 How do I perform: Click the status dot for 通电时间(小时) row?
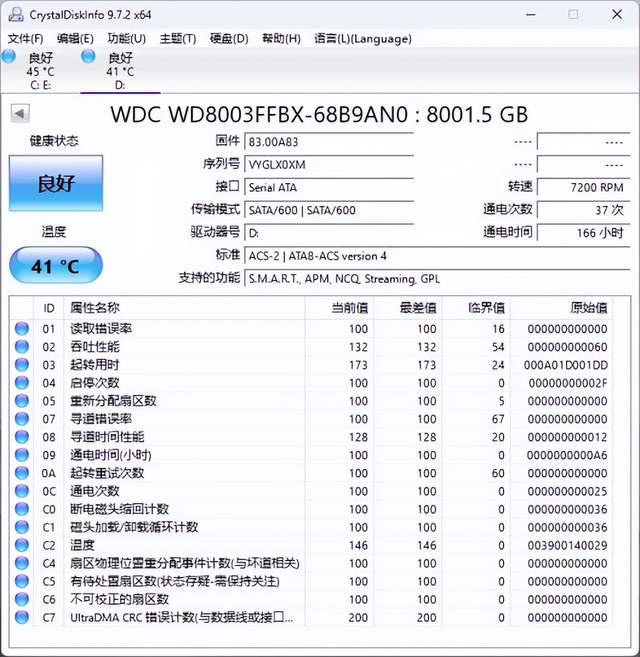click(x=22, y=455)
